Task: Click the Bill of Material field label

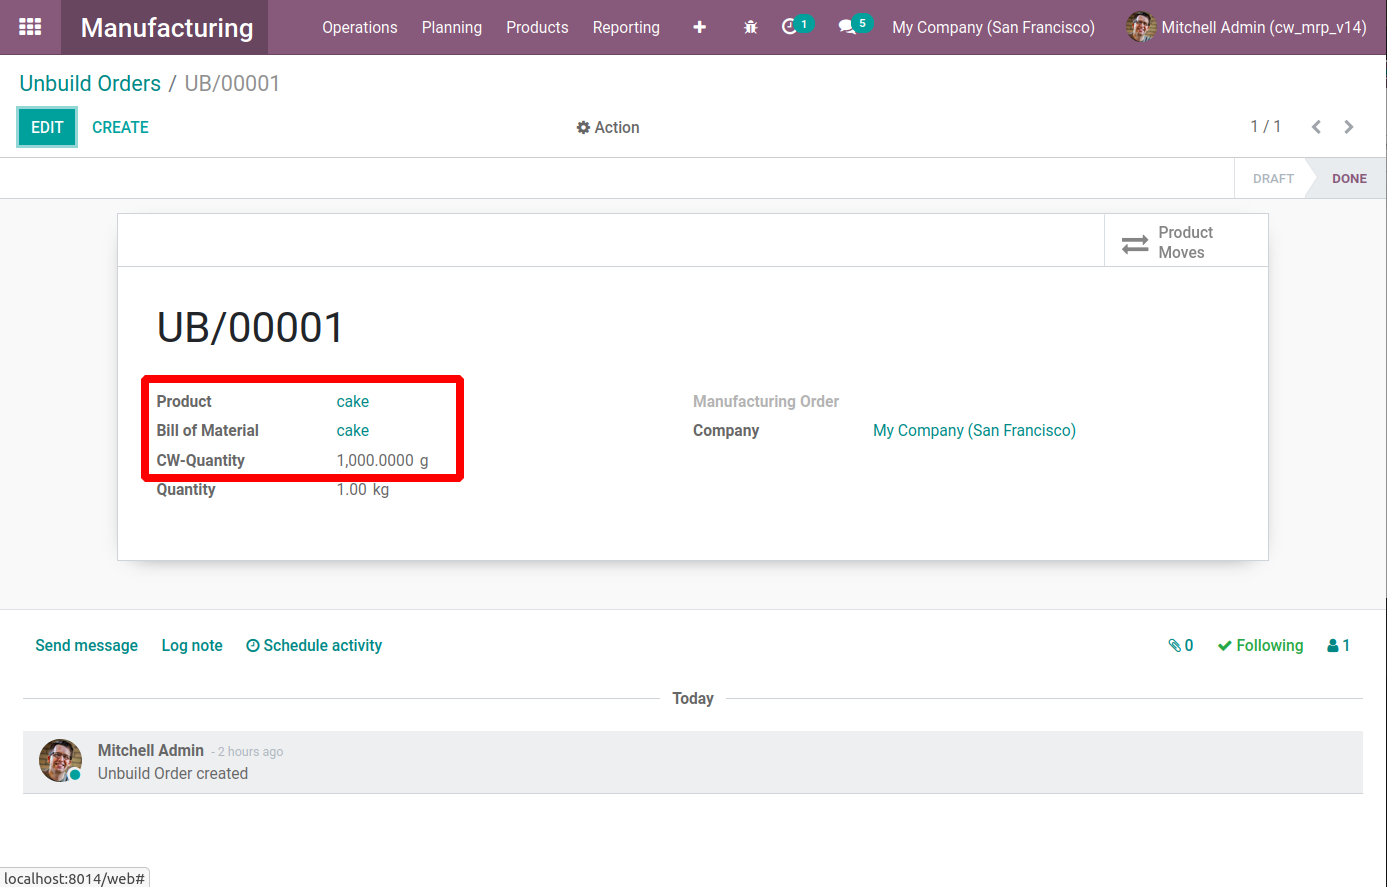Action: pyautogui.click(x=208, y=431)
